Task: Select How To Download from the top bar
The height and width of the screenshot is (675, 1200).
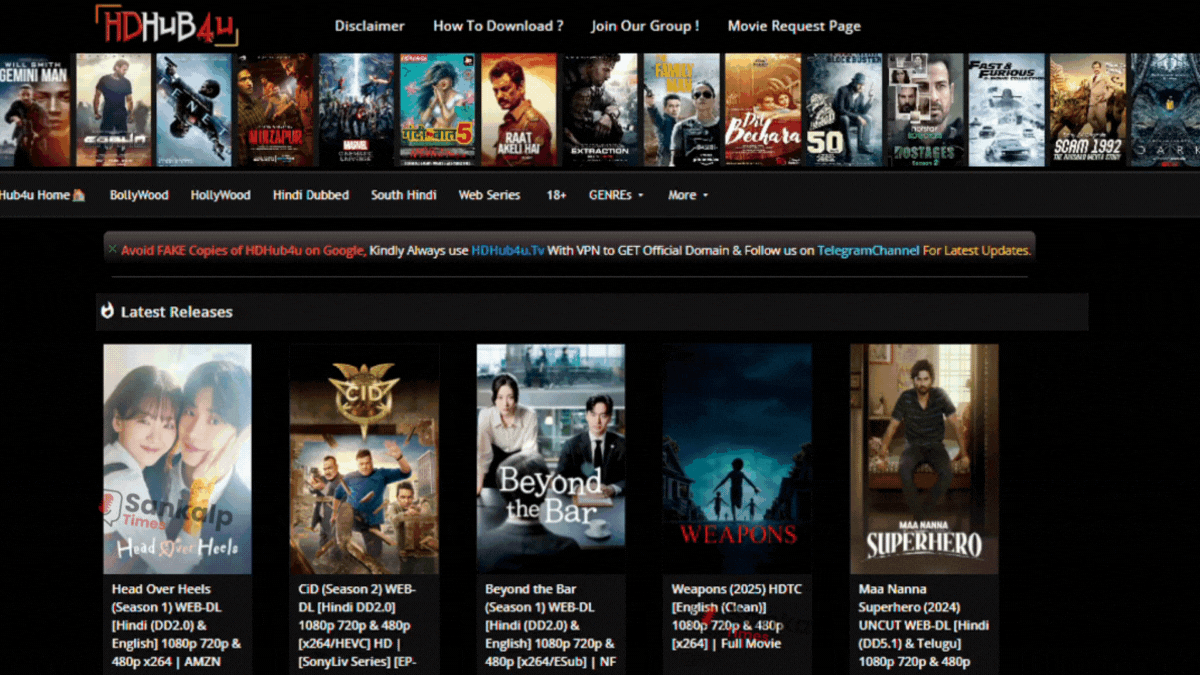Action: point(498,26)
